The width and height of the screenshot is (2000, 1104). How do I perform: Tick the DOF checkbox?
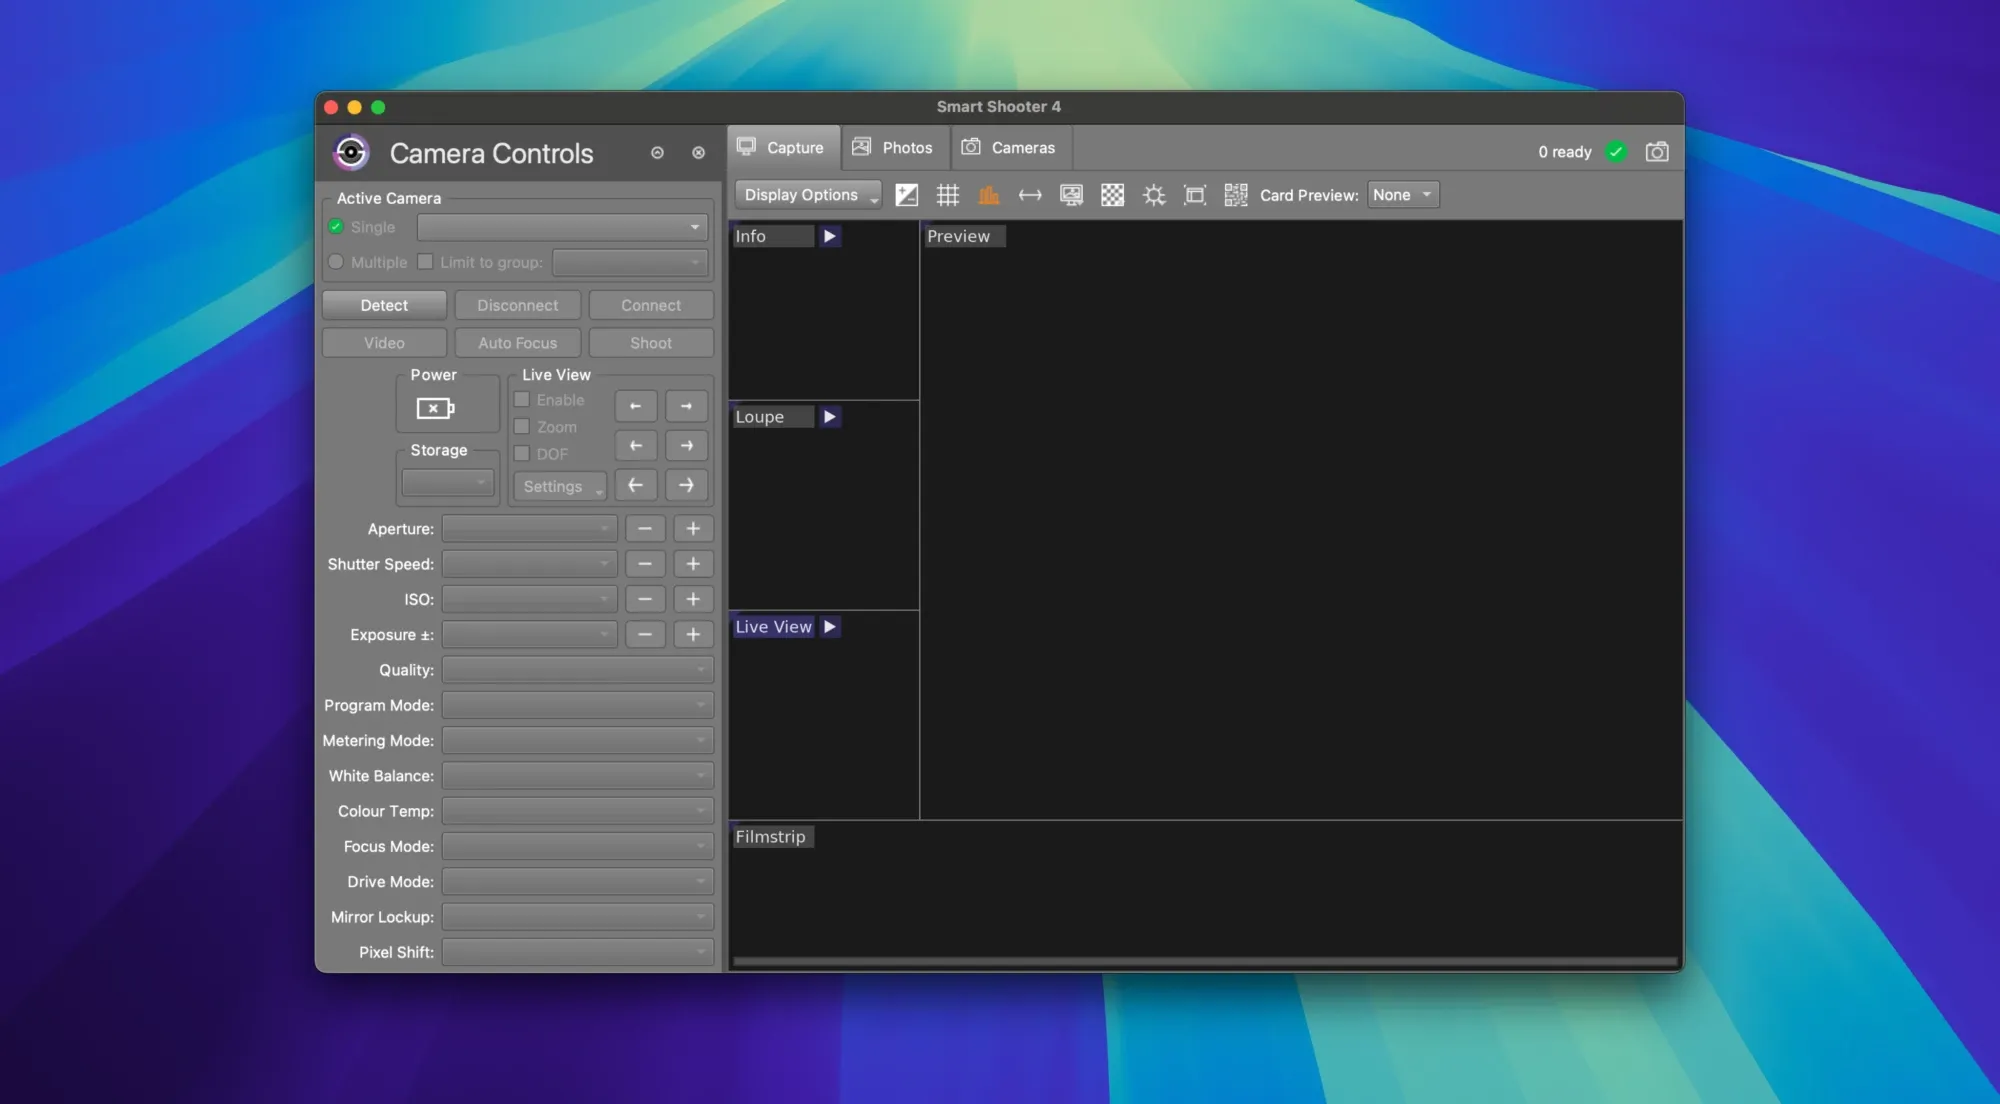(x=522, y=454)
